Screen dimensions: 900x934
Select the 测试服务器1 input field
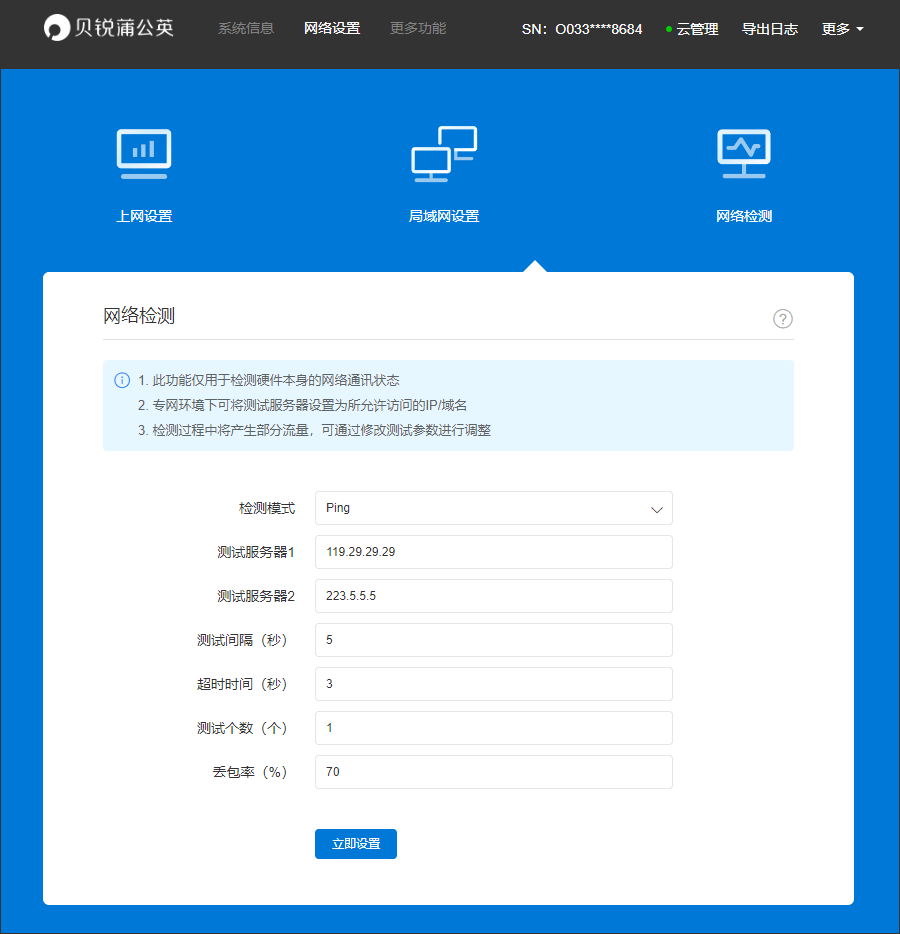pyautogui.click(x=493, y=552)
